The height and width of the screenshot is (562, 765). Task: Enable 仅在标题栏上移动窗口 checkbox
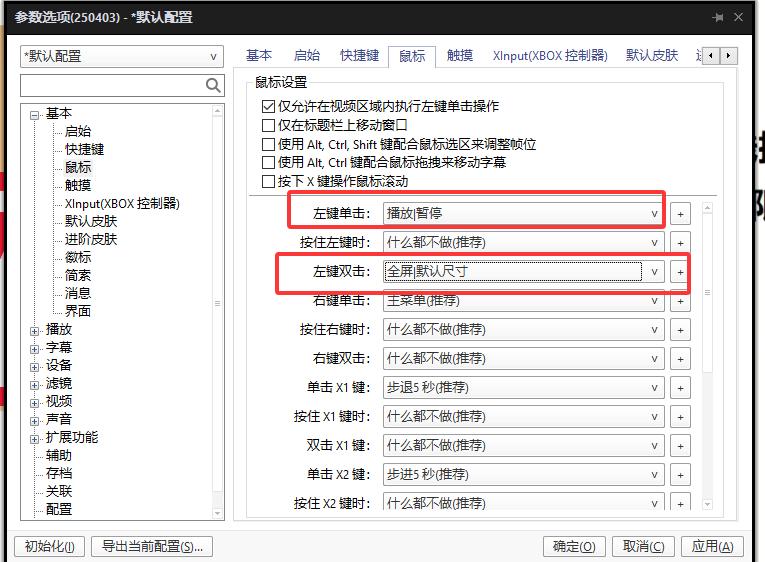(x=268, y=125)
